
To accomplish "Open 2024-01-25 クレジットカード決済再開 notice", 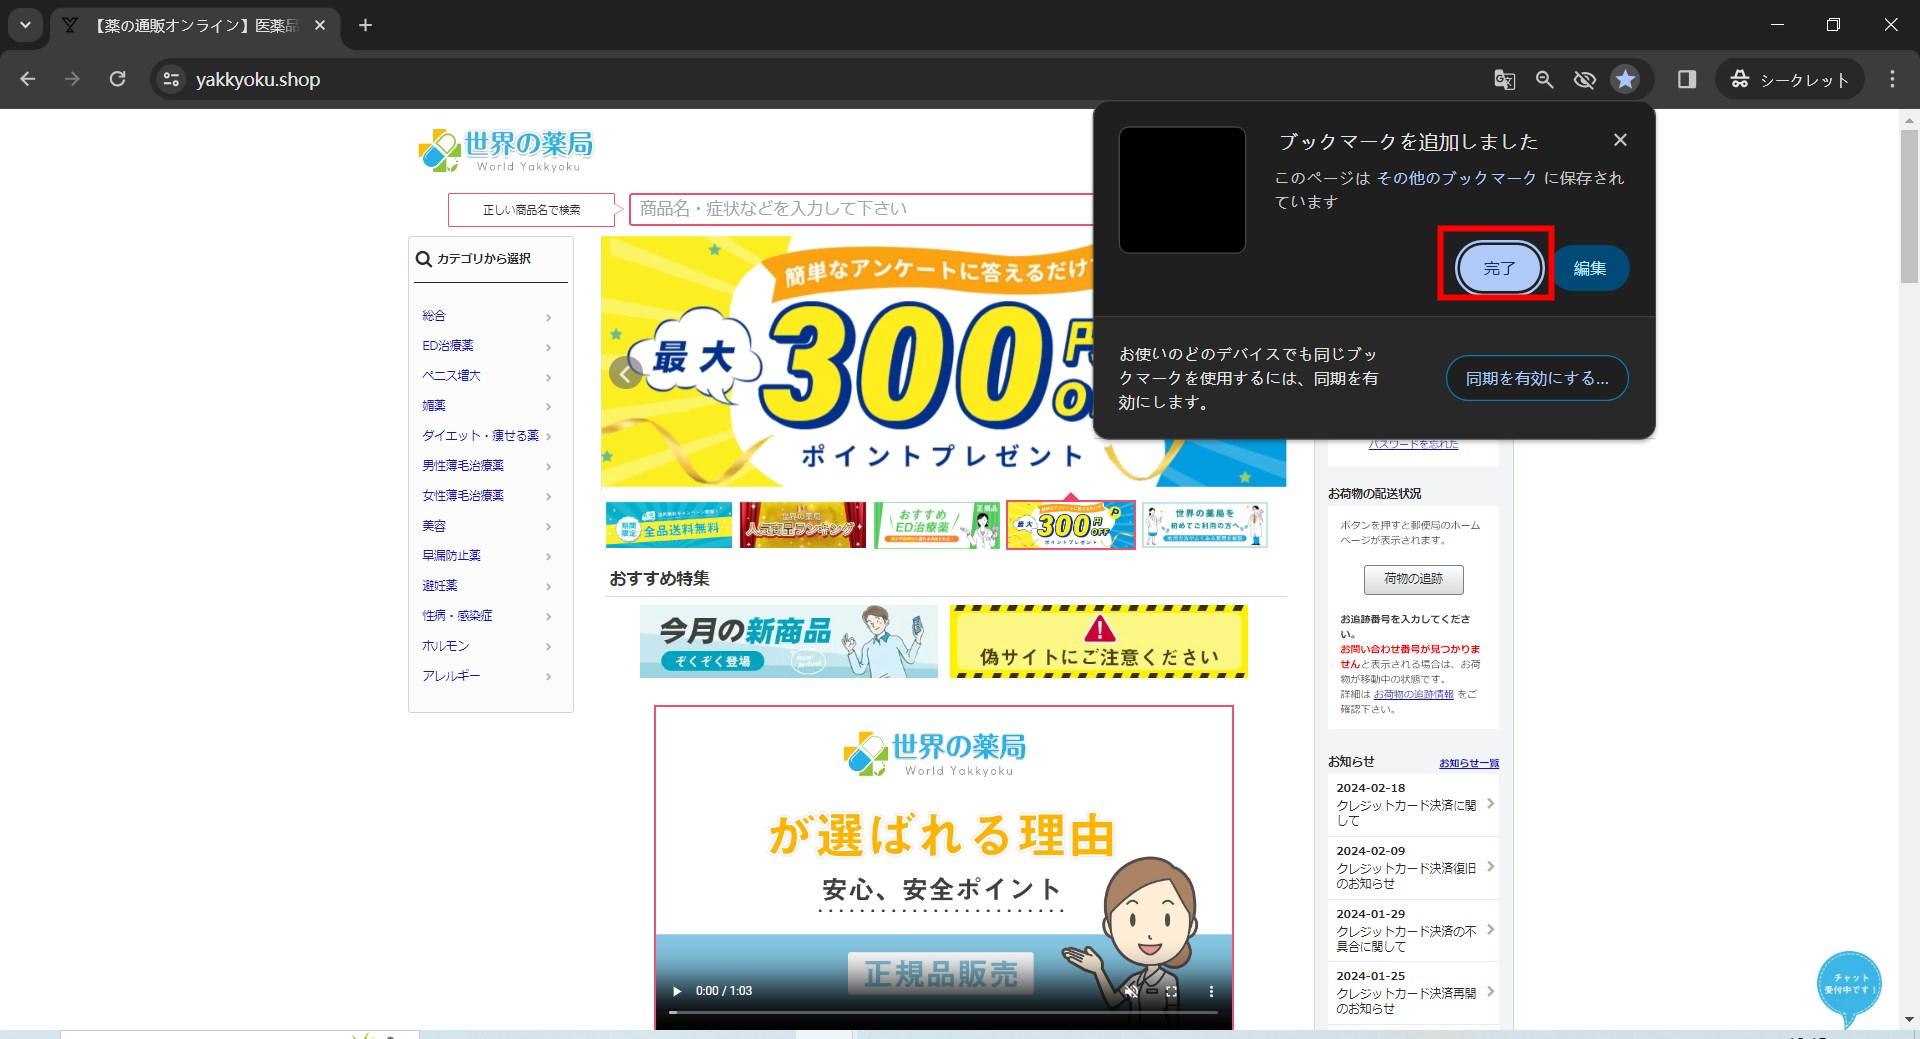I will [1413, 992].
